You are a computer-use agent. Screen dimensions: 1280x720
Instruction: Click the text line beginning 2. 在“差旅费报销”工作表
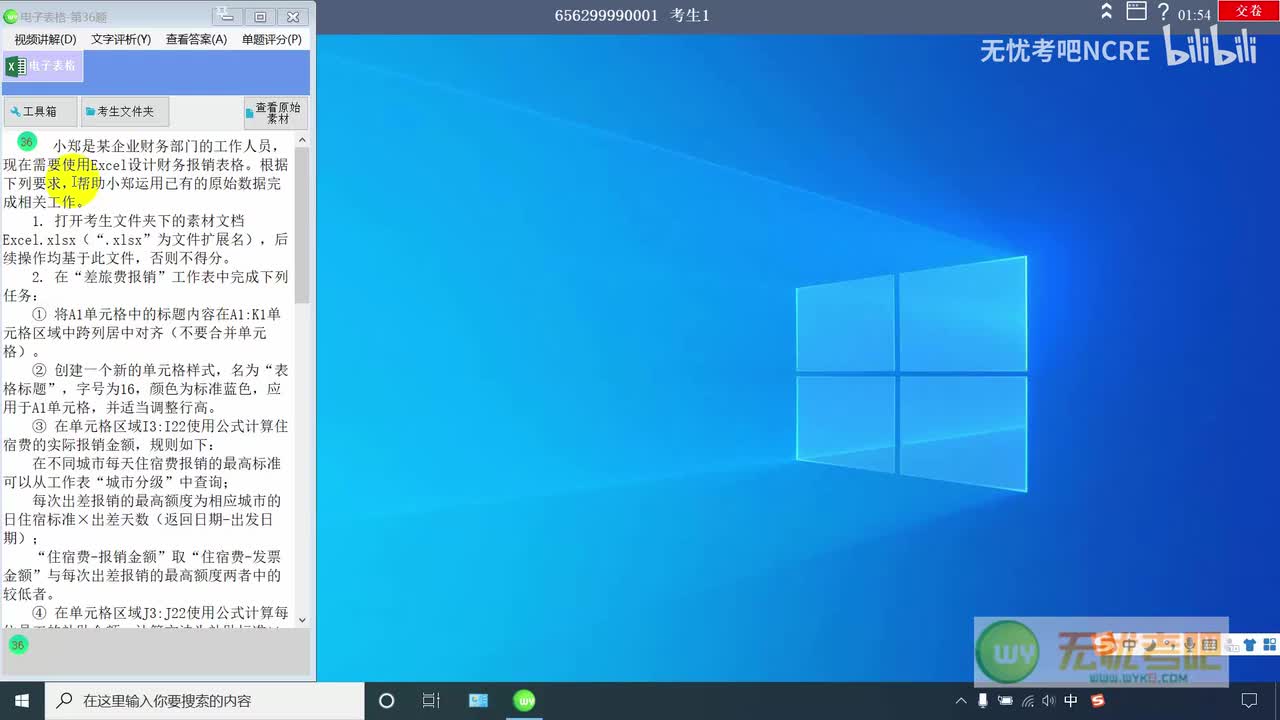(160, 277)
